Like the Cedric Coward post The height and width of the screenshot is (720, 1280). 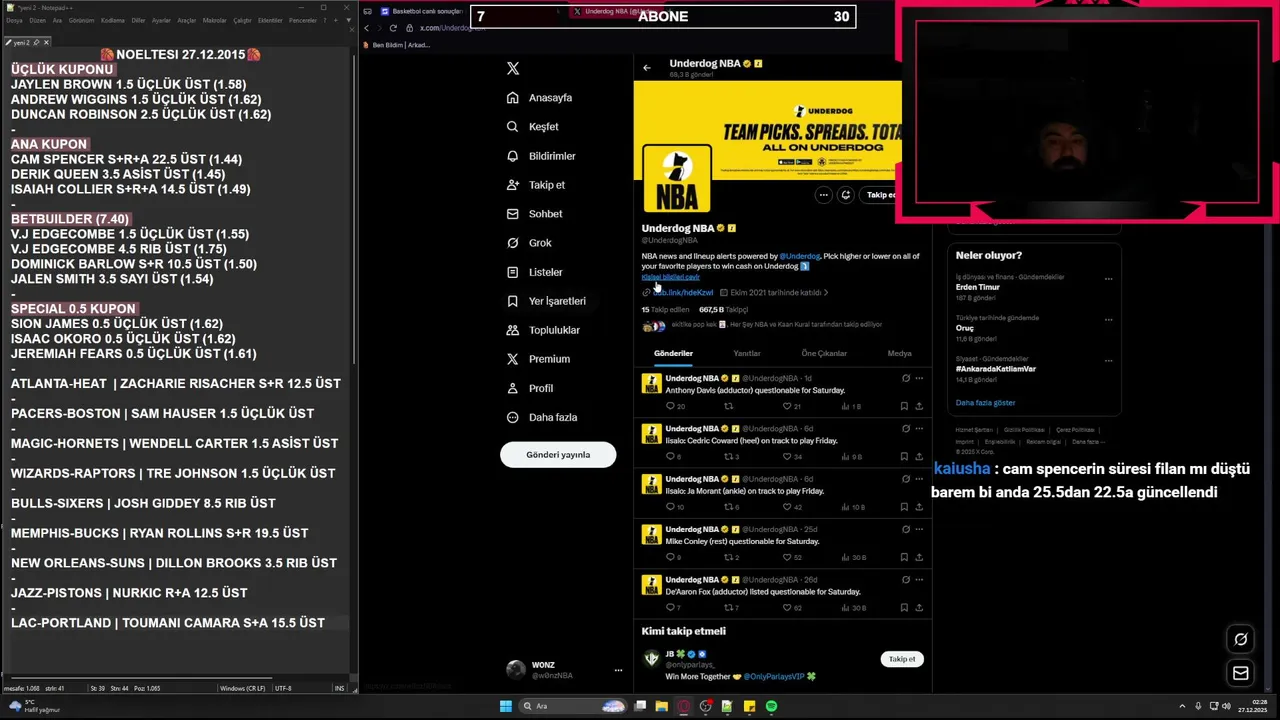792,457
